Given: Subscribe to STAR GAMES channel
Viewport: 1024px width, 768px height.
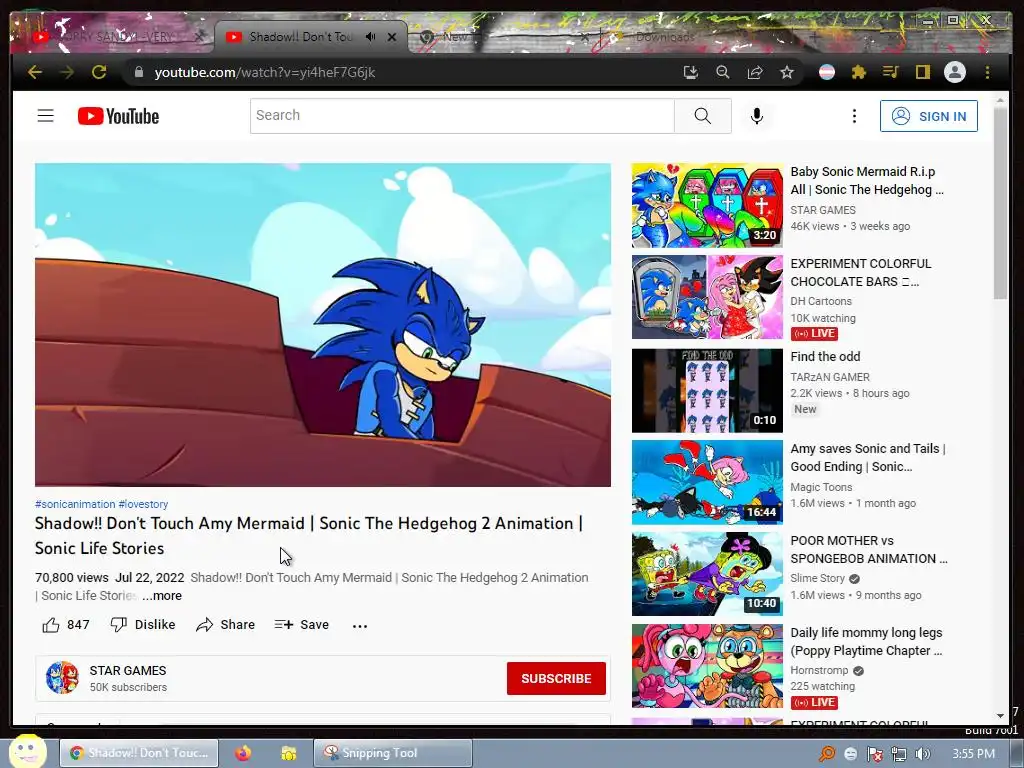Looking at the screenshot, I should (556, 679).
